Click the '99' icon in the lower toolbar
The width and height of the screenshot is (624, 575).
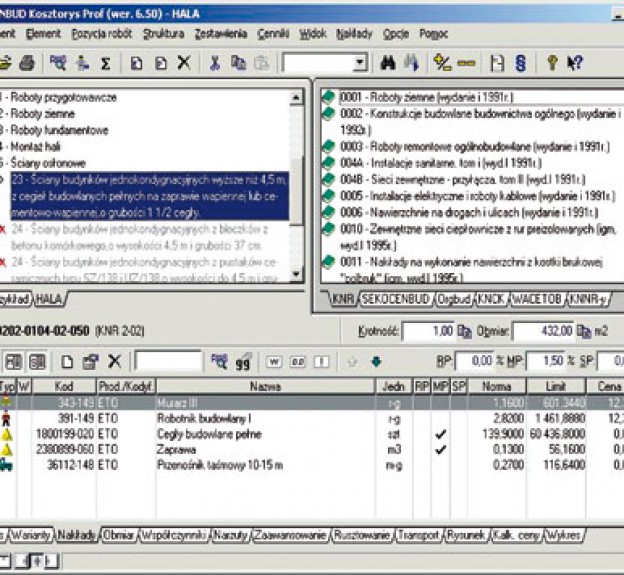point(243,362)
